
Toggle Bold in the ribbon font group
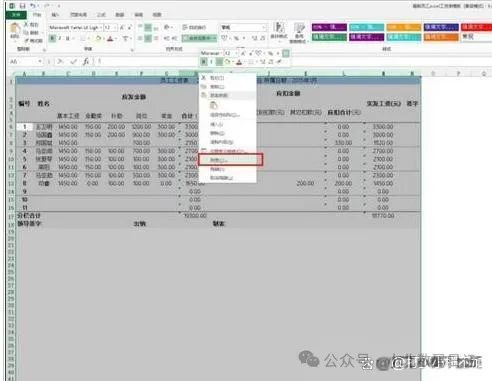52,39
